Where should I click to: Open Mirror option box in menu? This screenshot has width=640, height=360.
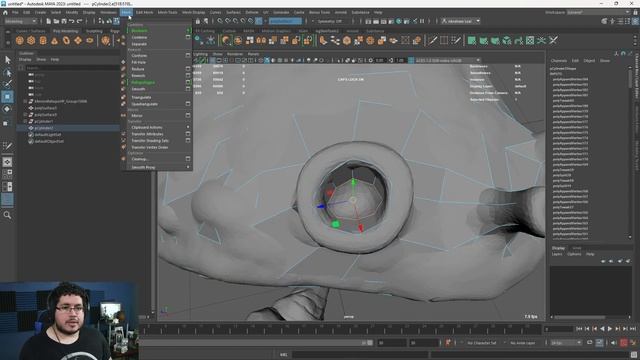click(x=188, y=116)
